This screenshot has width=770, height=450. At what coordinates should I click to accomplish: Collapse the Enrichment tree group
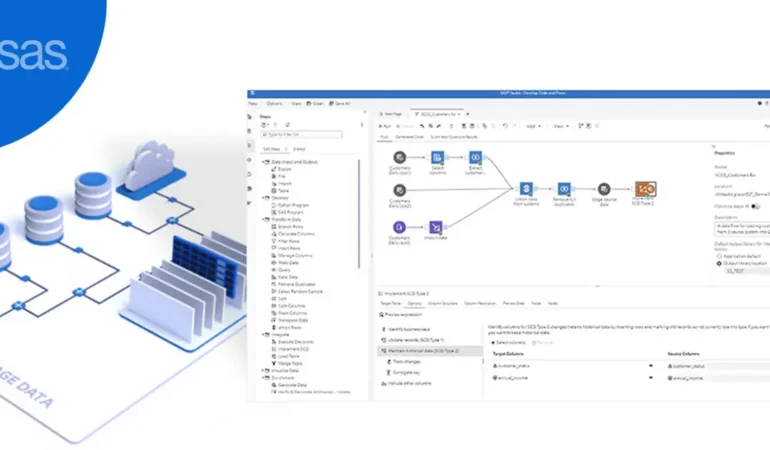tap(263, 378)
